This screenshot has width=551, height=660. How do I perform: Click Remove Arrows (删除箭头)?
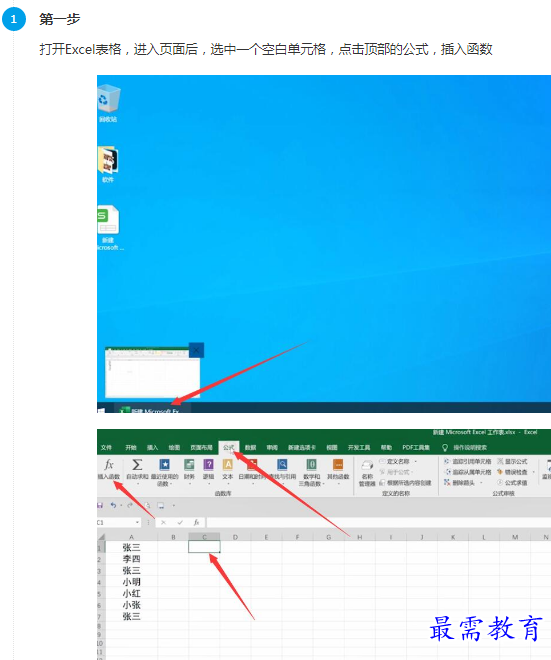click(x=463, y=483)
